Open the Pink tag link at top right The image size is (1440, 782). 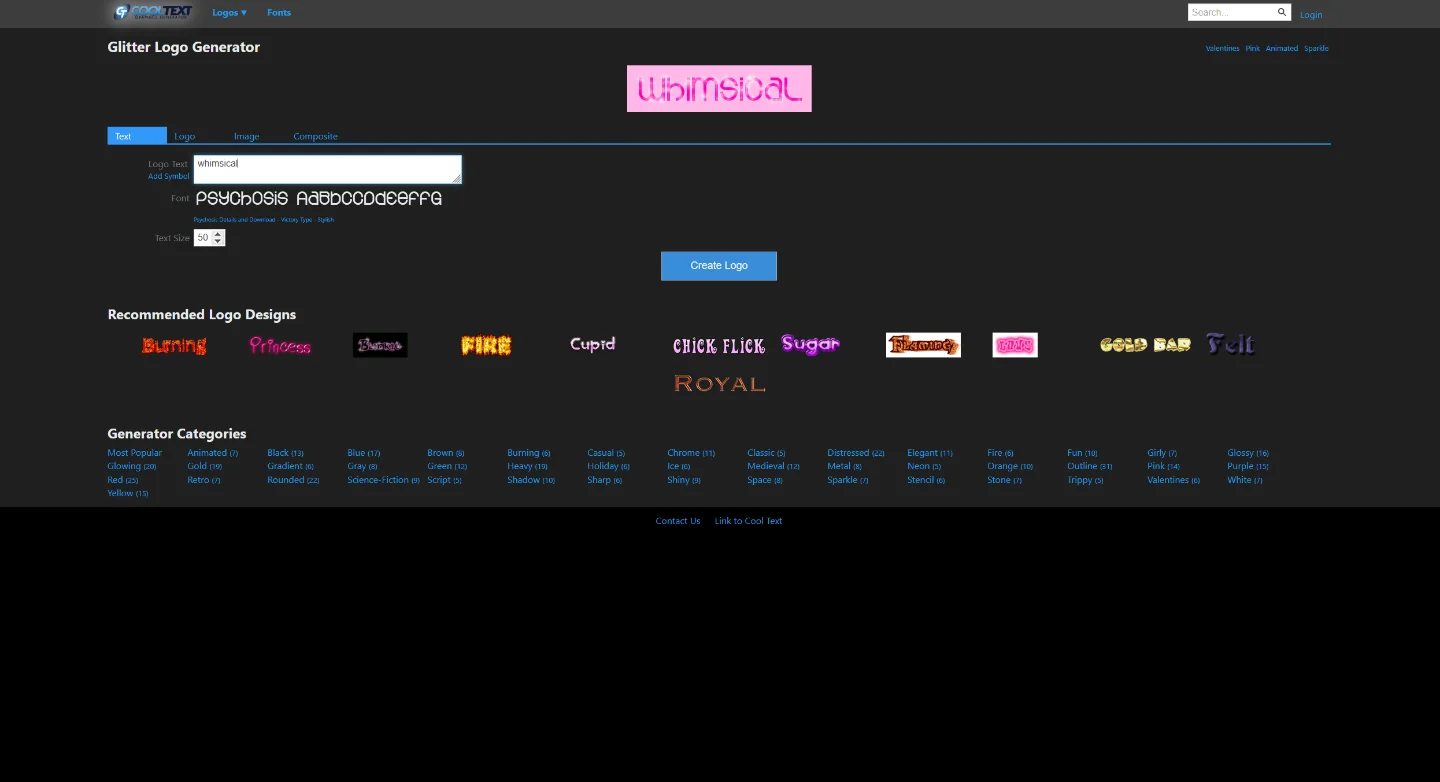[1253, 48]
